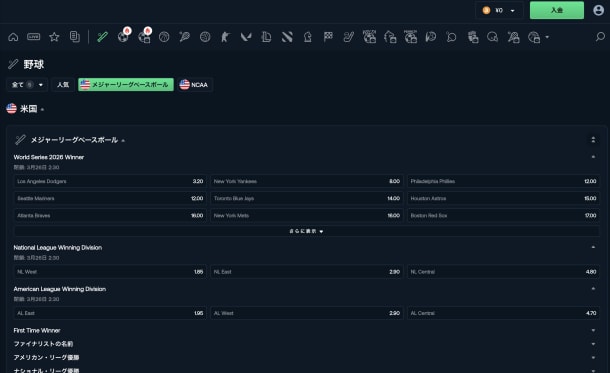Pick NL Central at 4.80
Image resolution: width=610 pixels, height=373 pixels.
click(x=503, y=272)
